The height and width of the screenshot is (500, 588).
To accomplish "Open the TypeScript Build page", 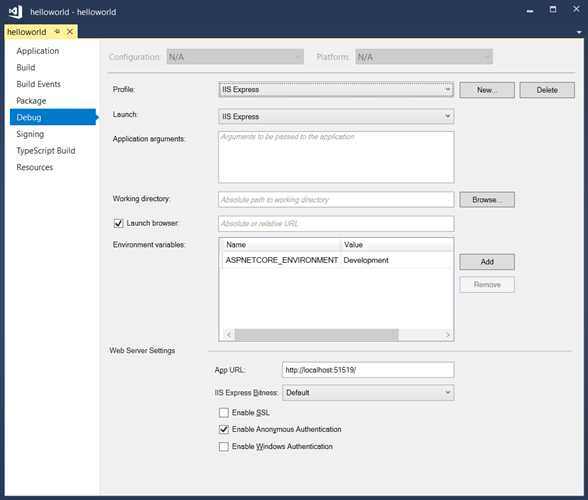I will 46,150.
